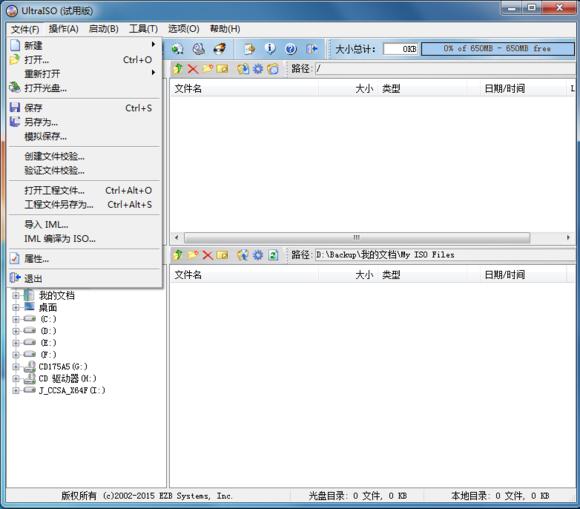Open the 启动(B) menu
The image size is (580, 509).
pos(104,29)
